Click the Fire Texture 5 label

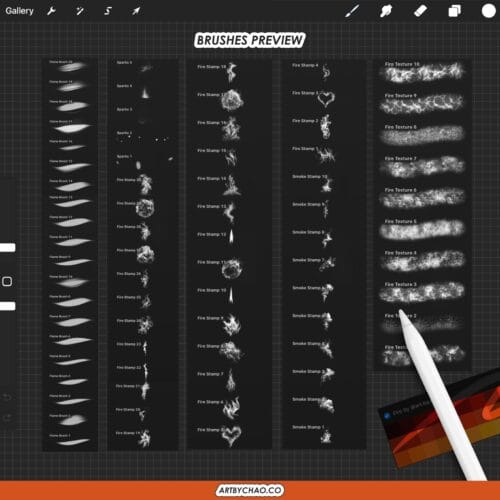pos(400,221)
